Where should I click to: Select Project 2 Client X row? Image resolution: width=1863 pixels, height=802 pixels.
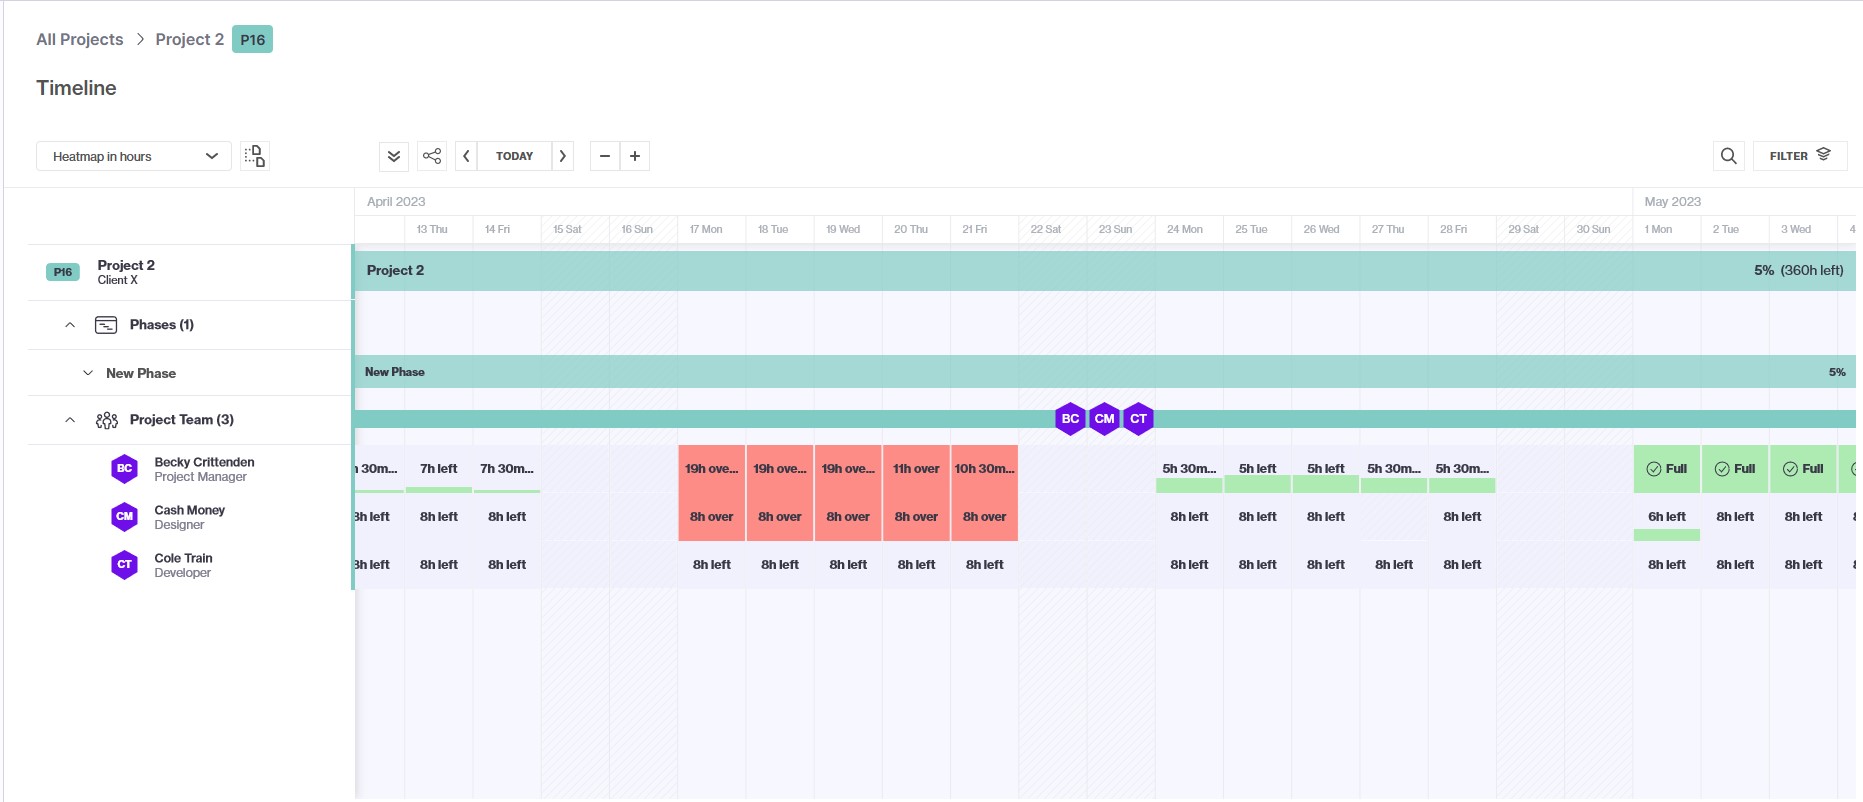click(x=191, y=272)
